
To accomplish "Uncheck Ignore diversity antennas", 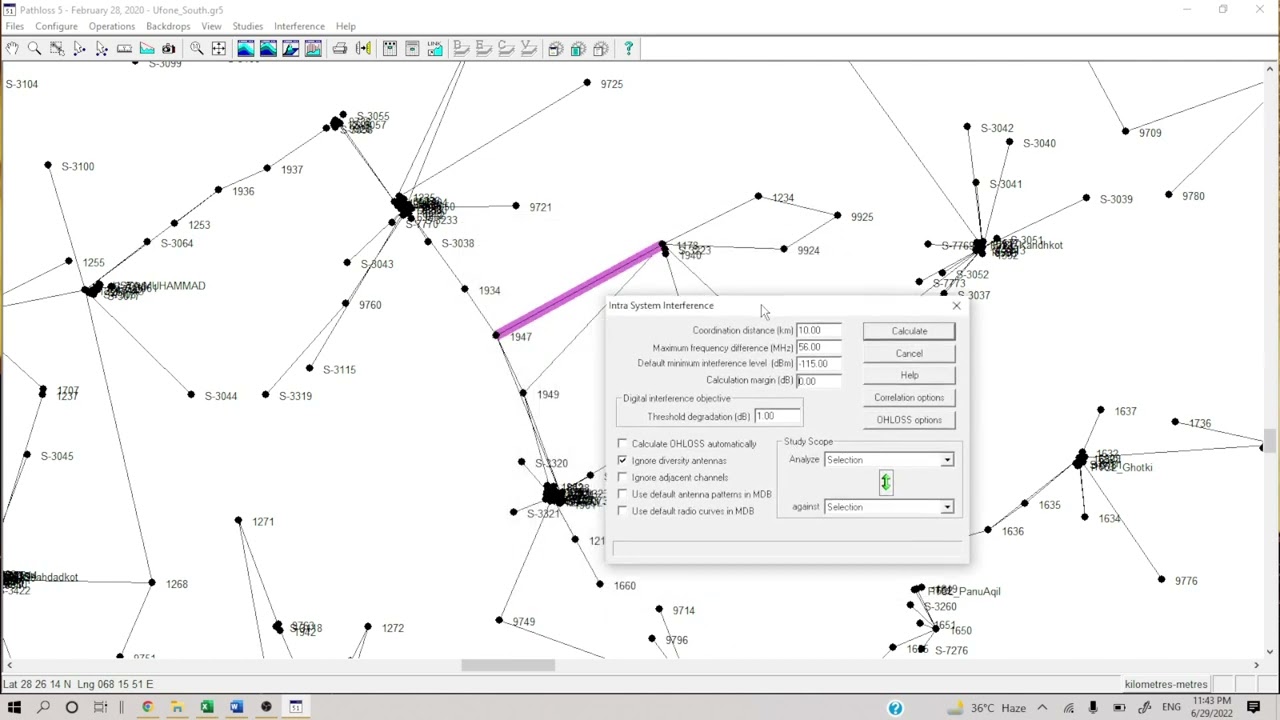I will point(622,460).
